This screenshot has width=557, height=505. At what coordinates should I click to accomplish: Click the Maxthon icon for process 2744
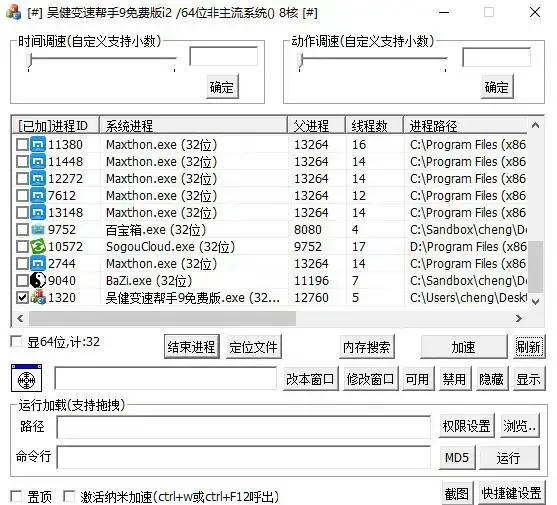(38, 264)
